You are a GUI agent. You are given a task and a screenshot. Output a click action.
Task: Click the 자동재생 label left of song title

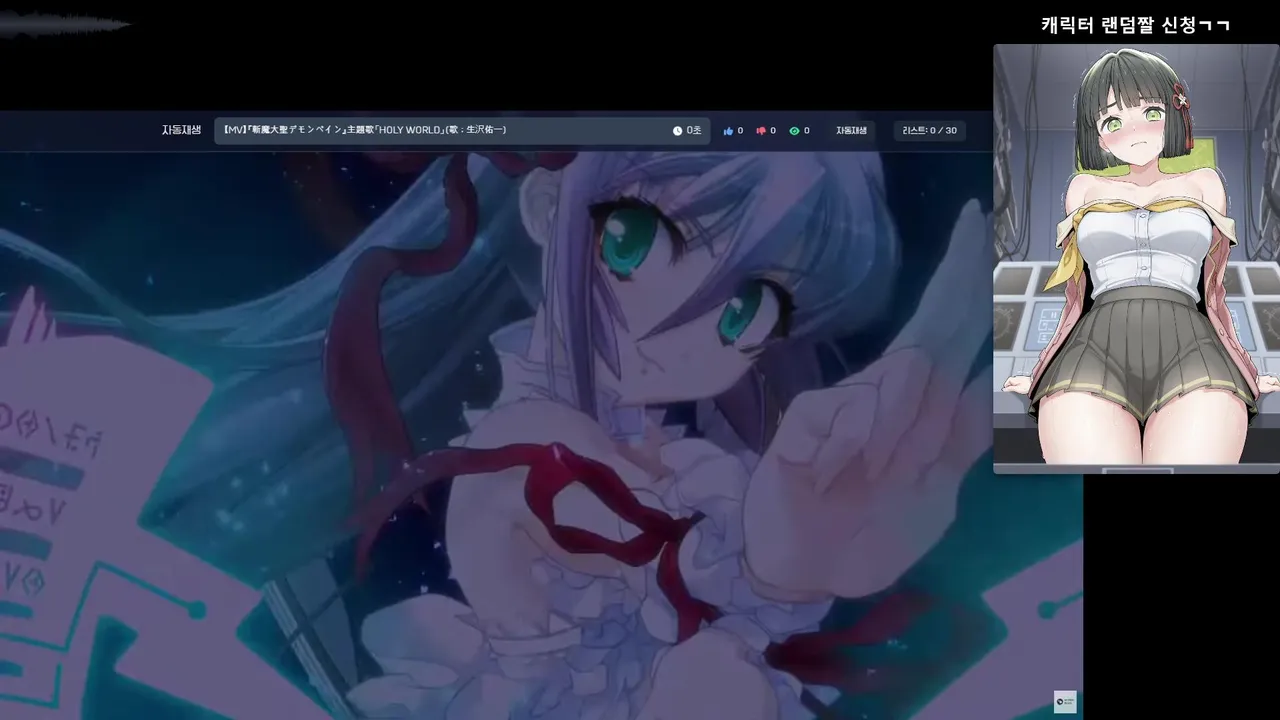[182, 130]
